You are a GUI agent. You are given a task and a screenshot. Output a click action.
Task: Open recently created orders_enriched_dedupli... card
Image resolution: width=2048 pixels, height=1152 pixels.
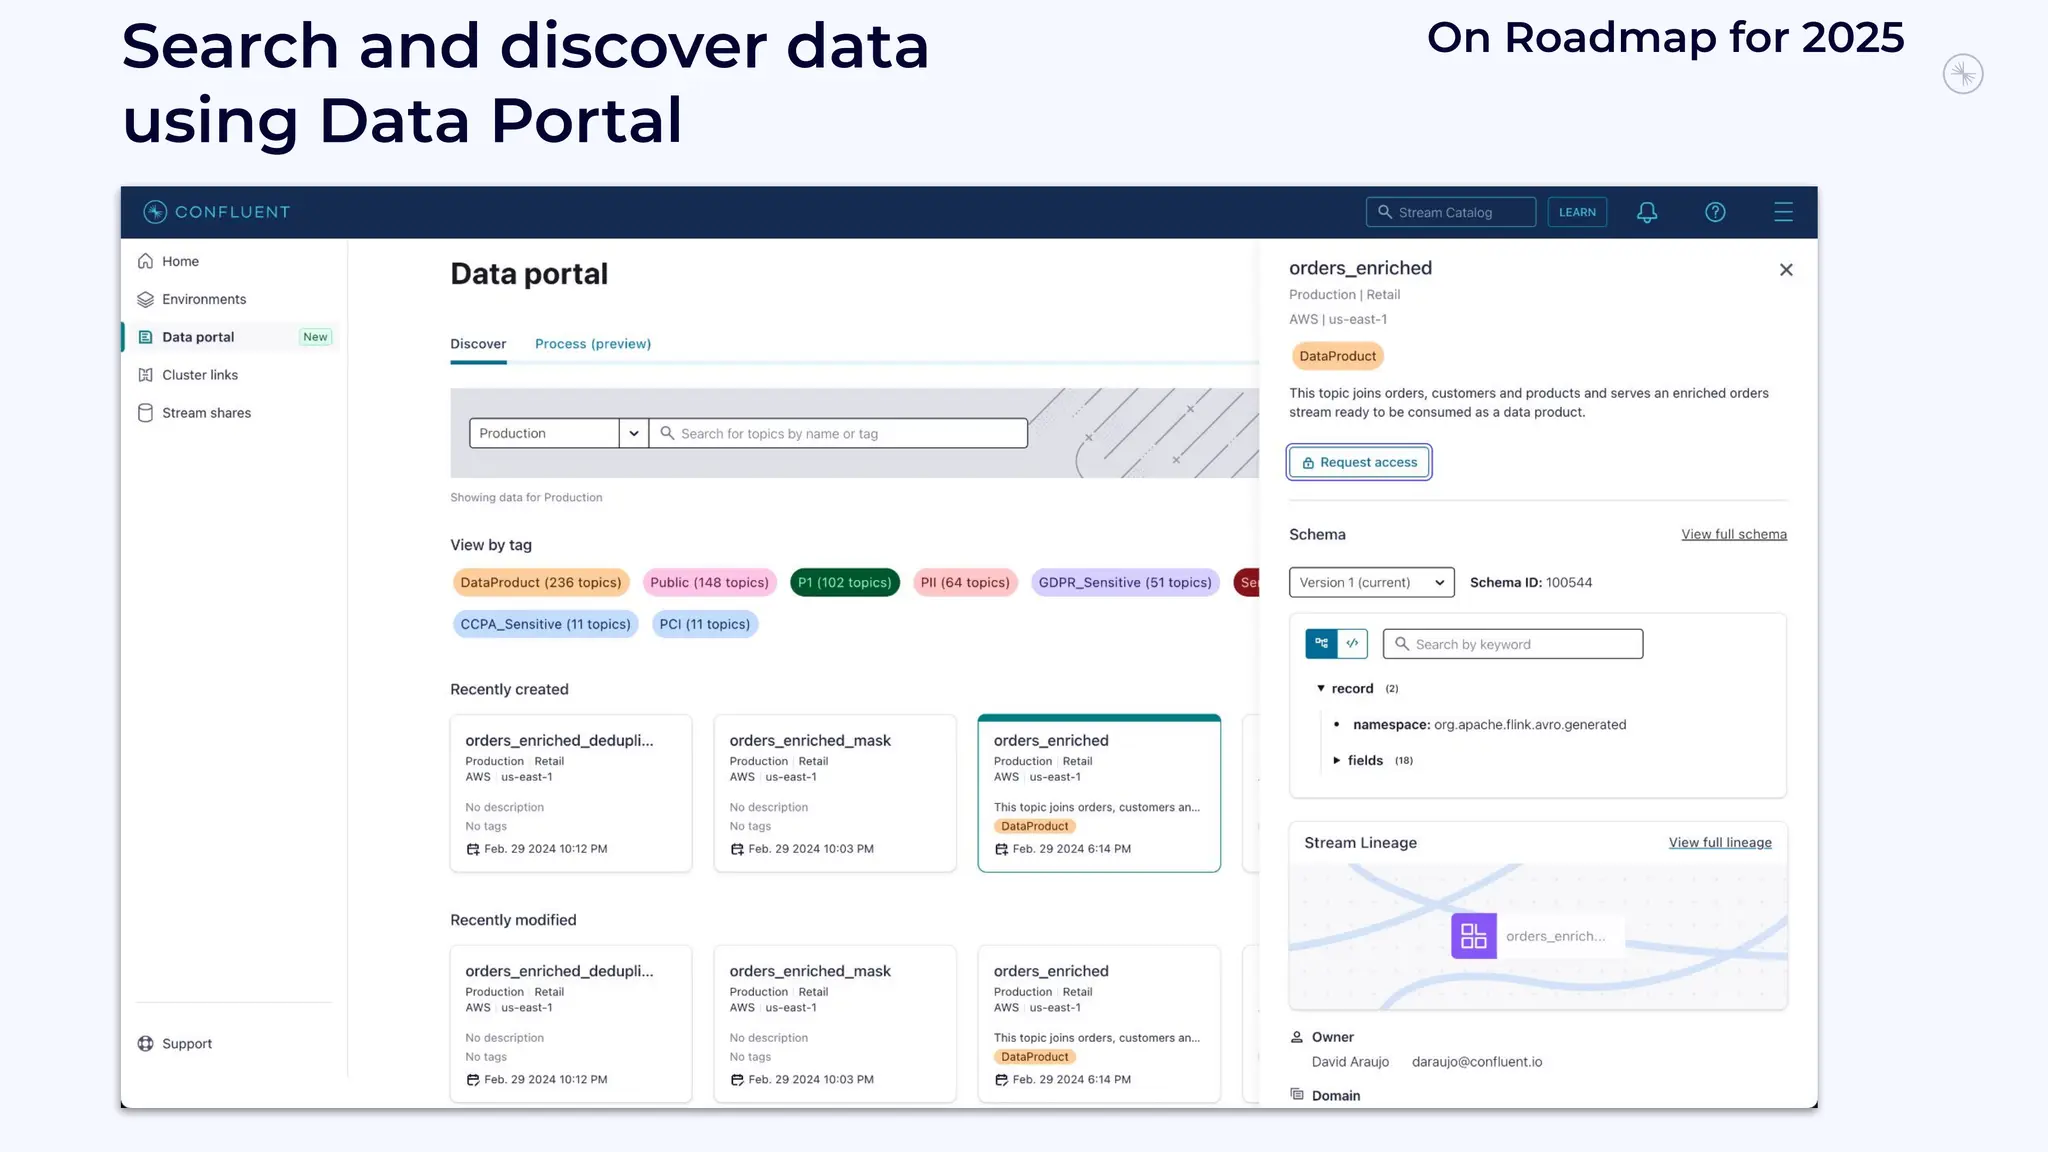pos(570,793)
